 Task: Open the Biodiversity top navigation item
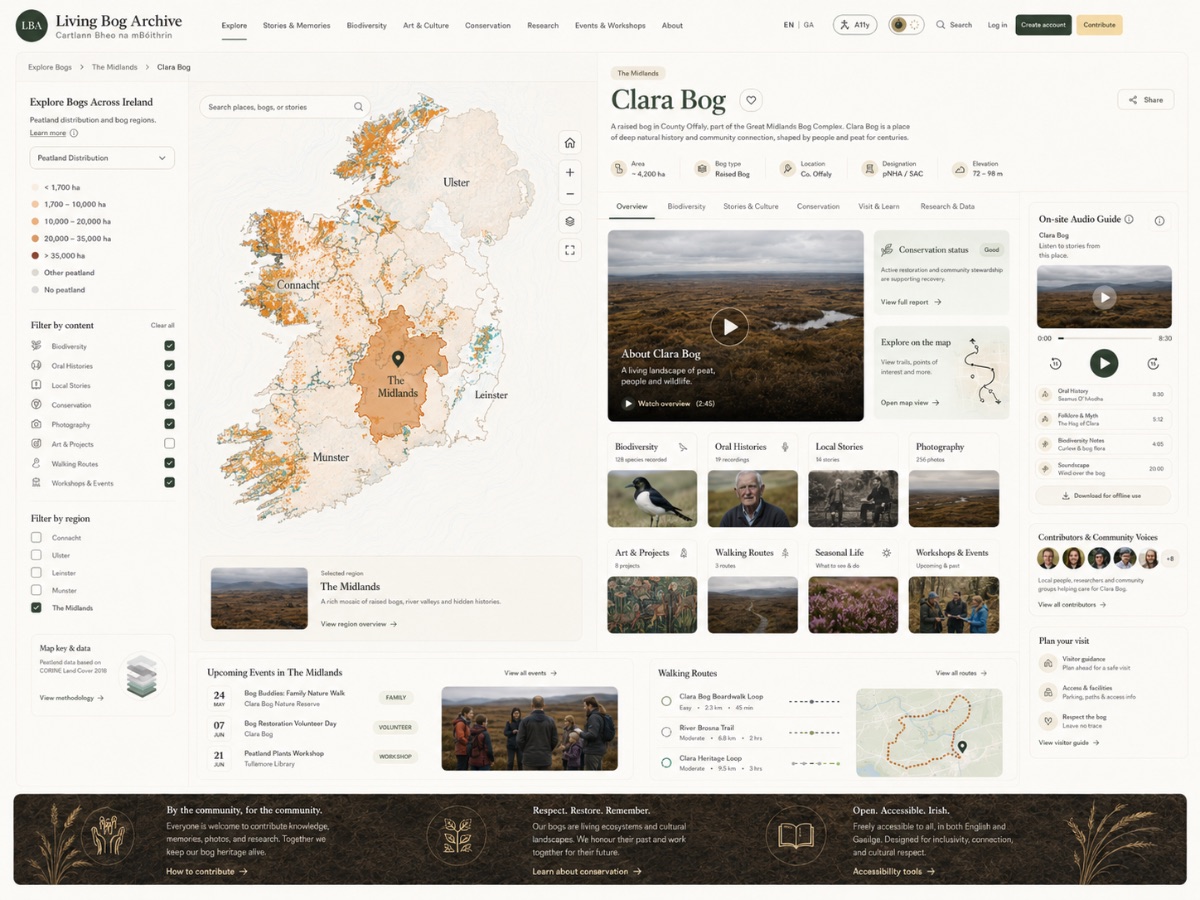[x=366, y=25]
